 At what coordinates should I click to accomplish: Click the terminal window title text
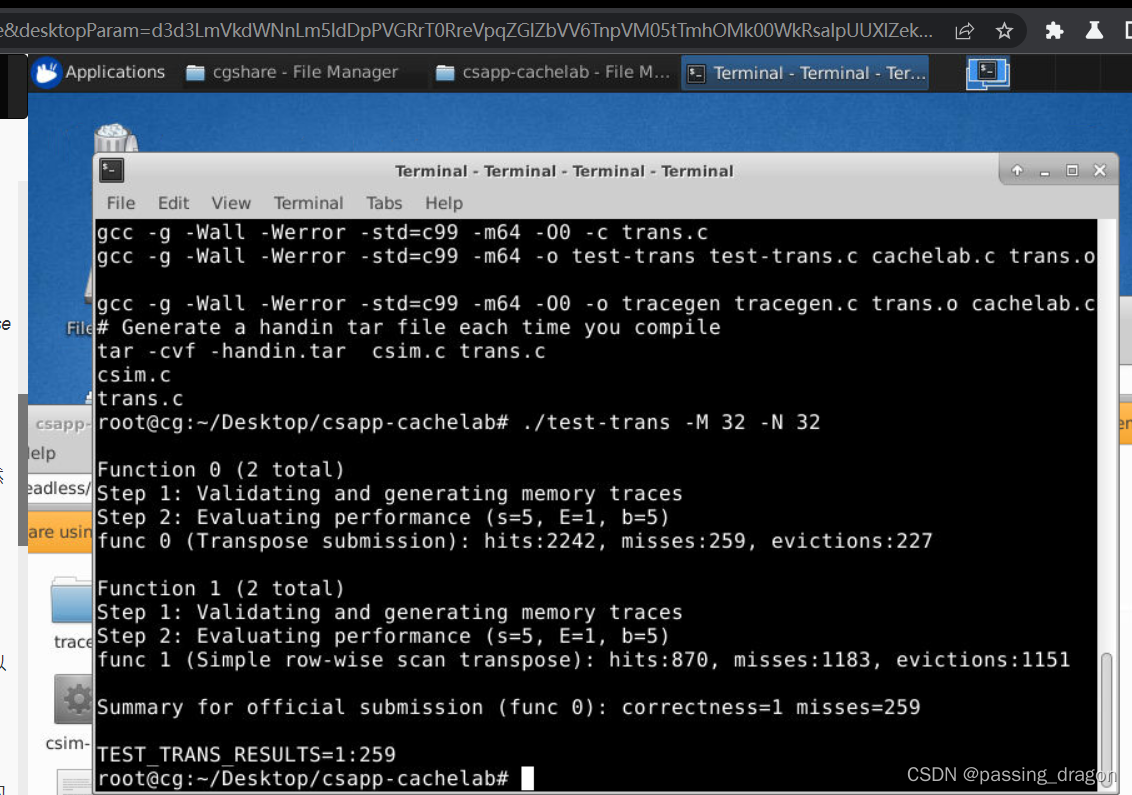click(x=564, y=171)
